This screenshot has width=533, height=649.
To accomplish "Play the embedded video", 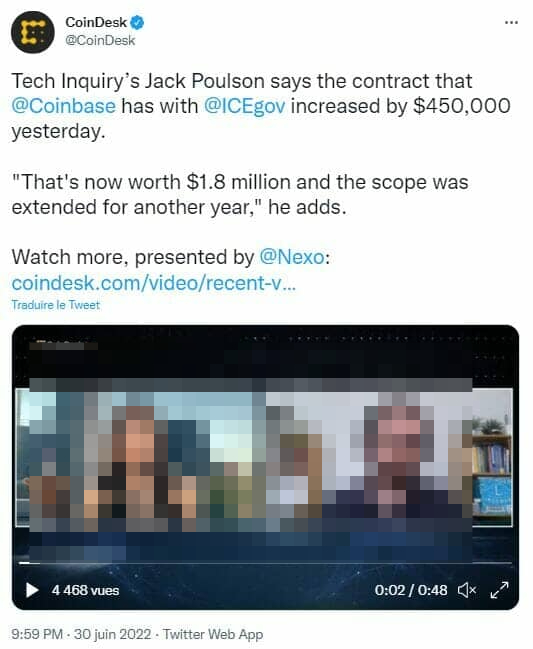I will click(x=32, y=590).
